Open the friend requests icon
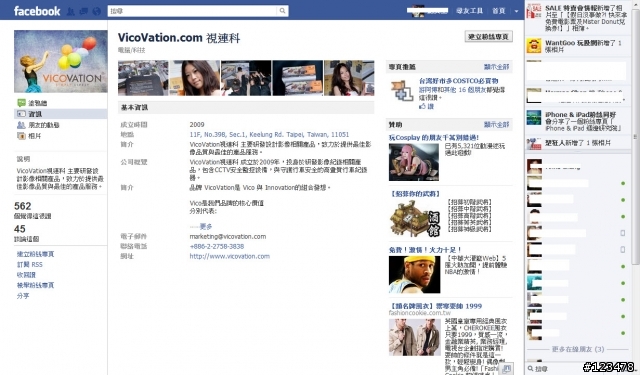Viewport: 640px width, 375px height. (x=71, y=11)
